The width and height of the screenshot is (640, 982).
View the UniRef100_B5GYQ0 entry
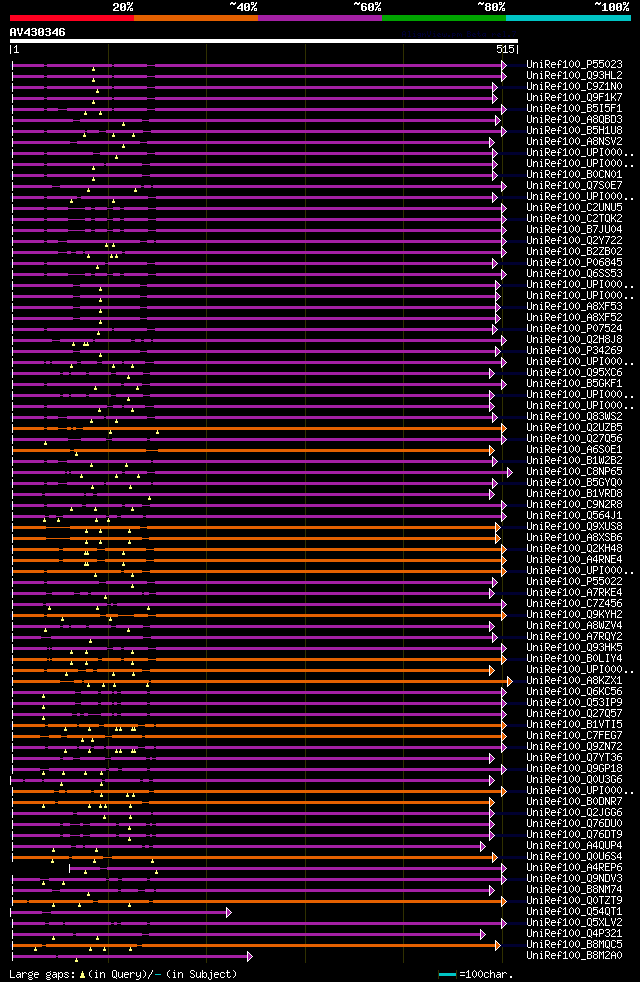(x=574, y=483)
